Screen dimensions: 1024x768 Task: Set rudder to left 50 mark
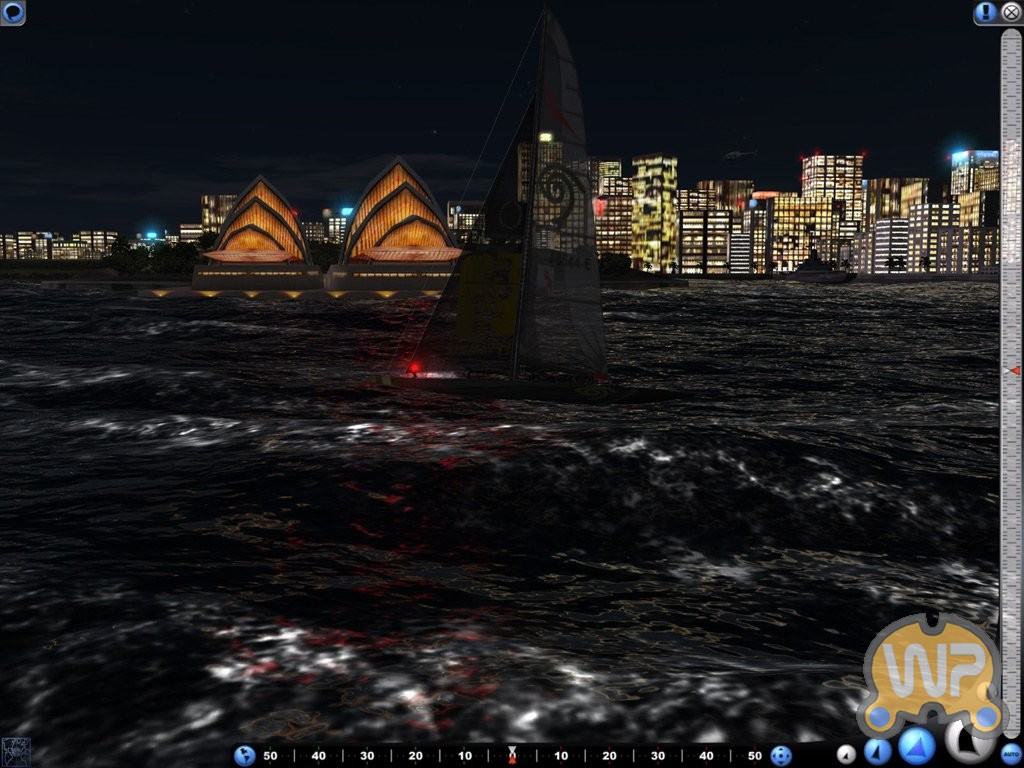point(270,756)
